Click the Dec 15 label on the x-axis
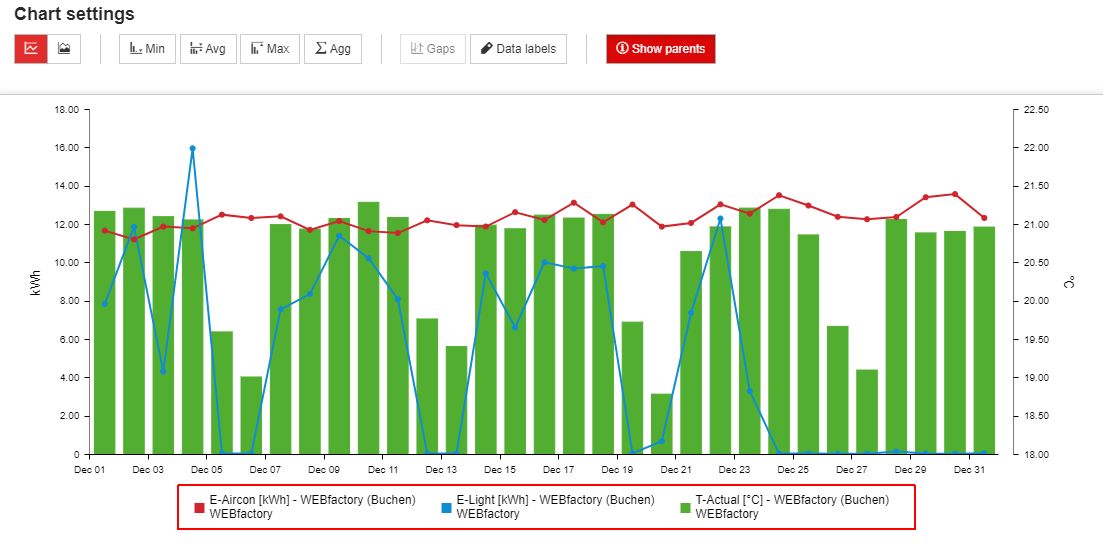 [x=499, y=469]
